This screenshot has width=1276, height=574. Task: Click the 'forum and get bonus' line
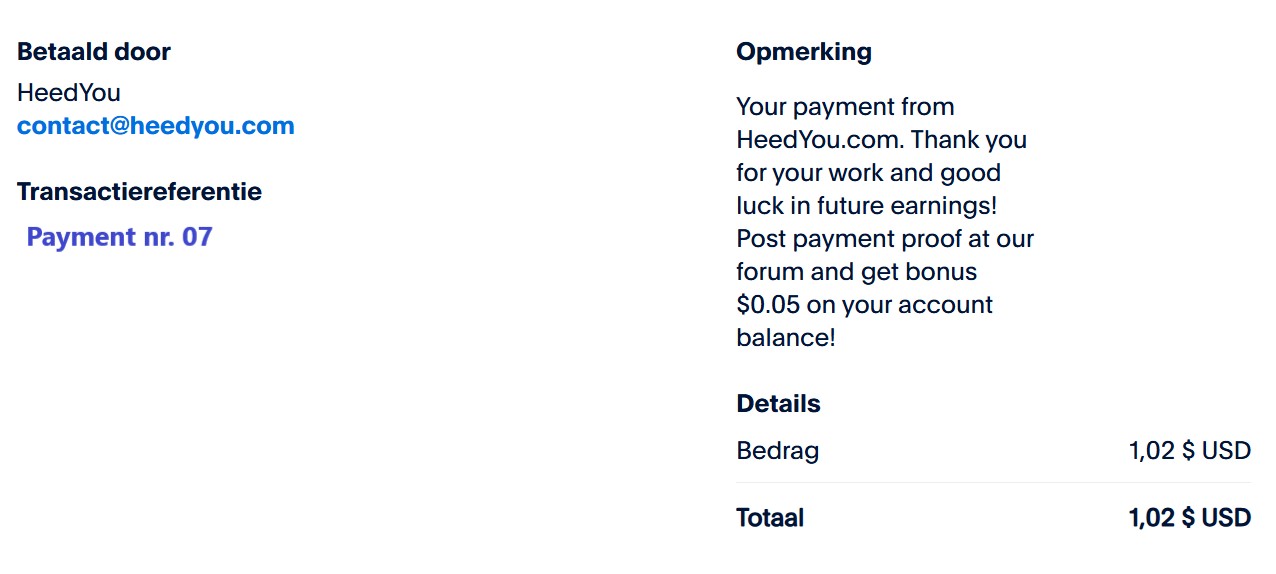pos(856,272)
